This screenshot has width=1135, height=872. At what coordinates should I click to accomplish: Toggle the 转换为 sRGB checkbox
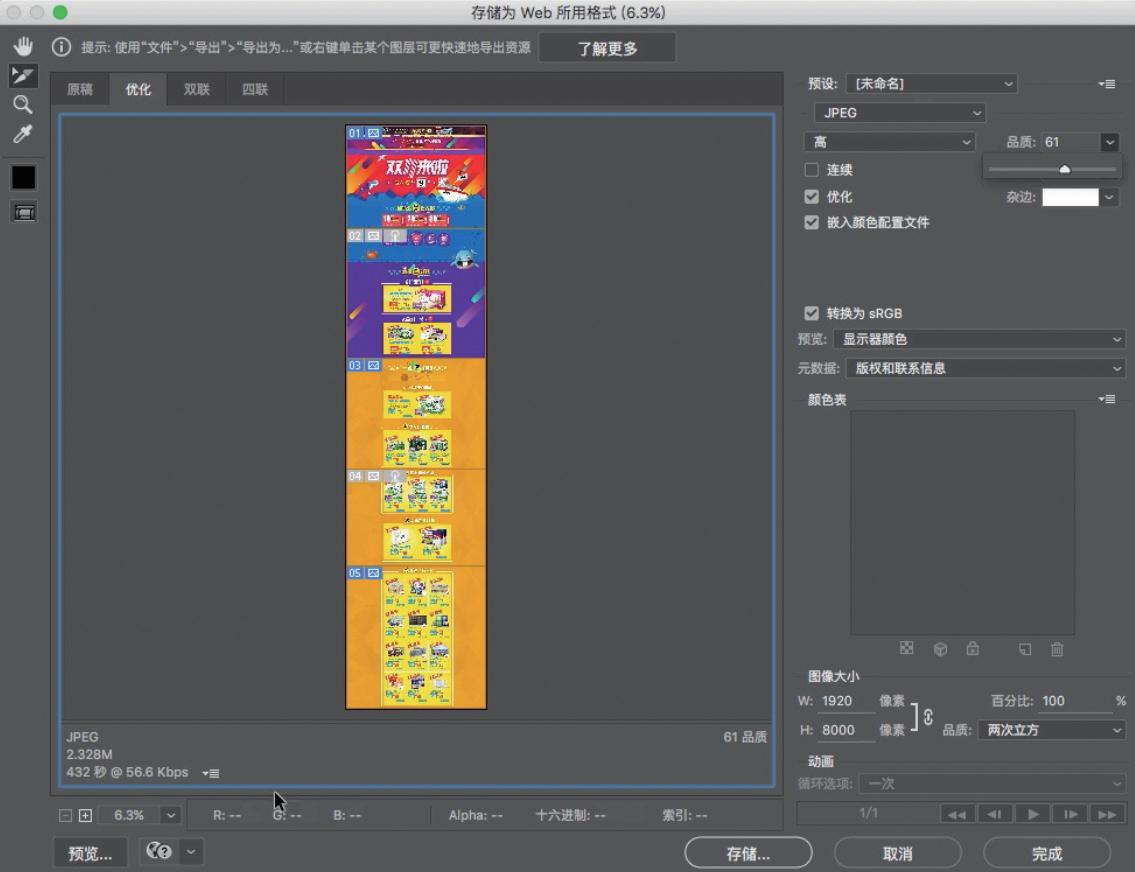click(x=811, y=313)
